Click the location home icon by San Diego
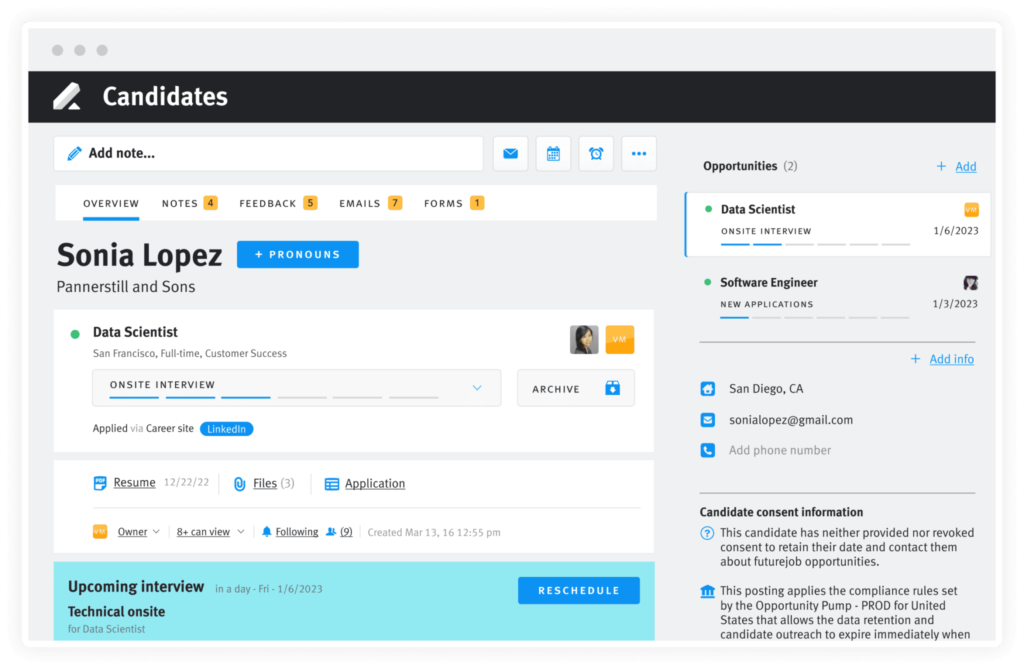1024x669 pixels. 707,389
